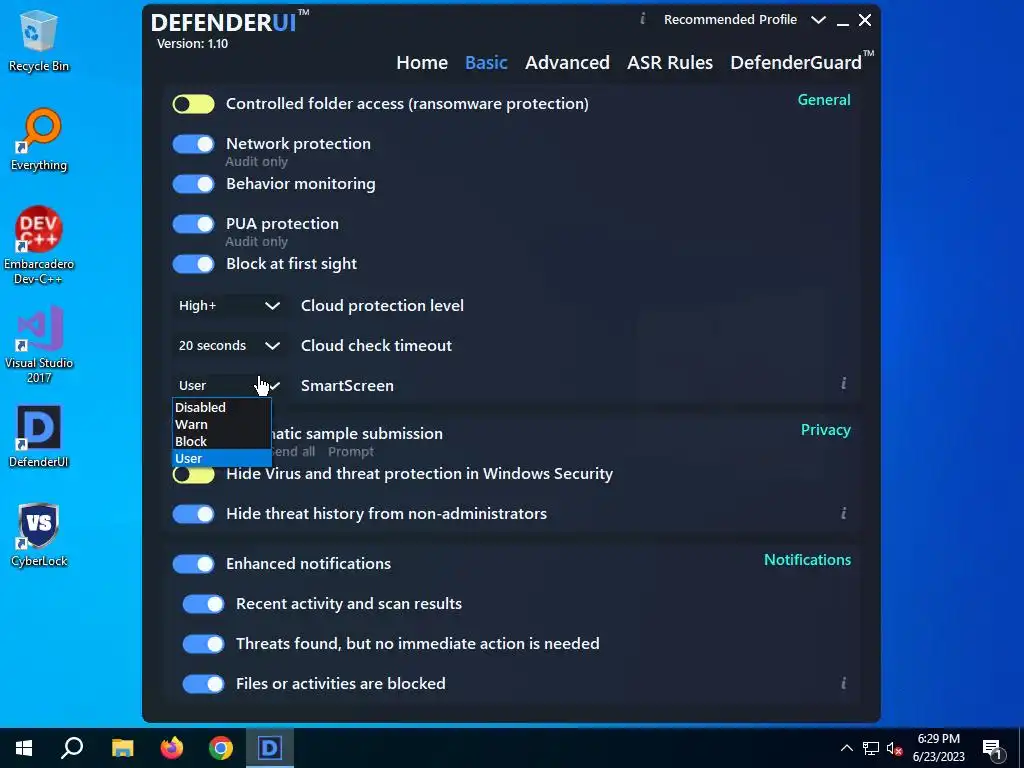The width and height of the screenshot is (1024, 768).
Task: Click the Version: 1.10 text
Action: point(192,44)
